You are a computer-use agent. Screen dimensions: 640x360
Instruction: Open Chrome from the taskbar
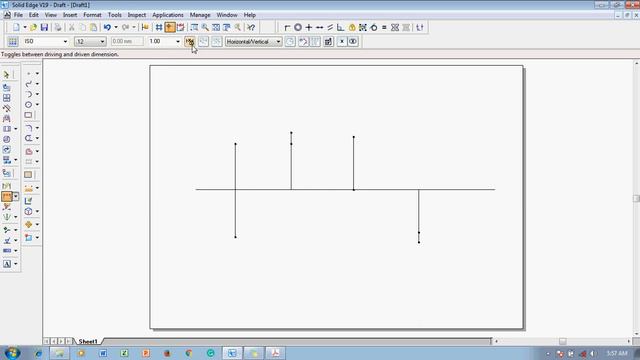189,353
